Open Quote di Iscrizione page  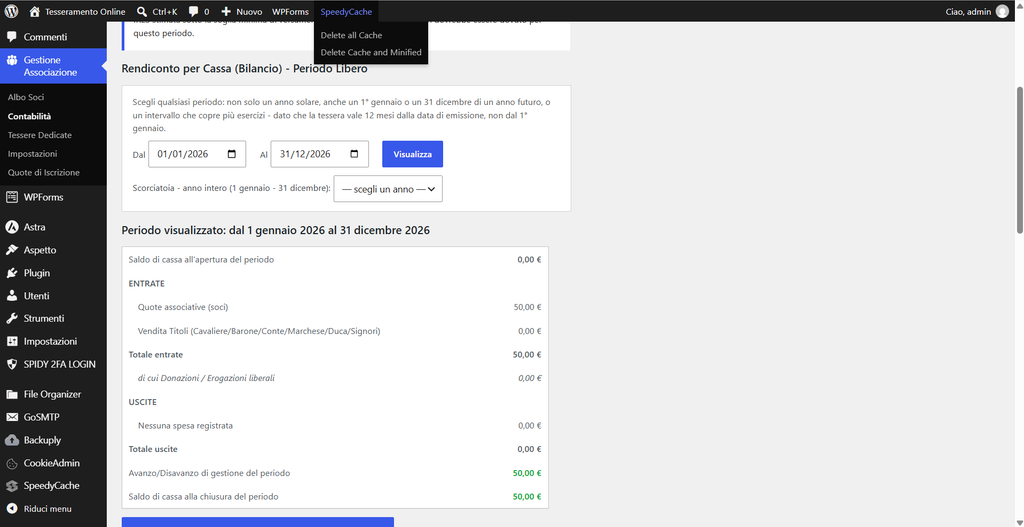[44, 173]
